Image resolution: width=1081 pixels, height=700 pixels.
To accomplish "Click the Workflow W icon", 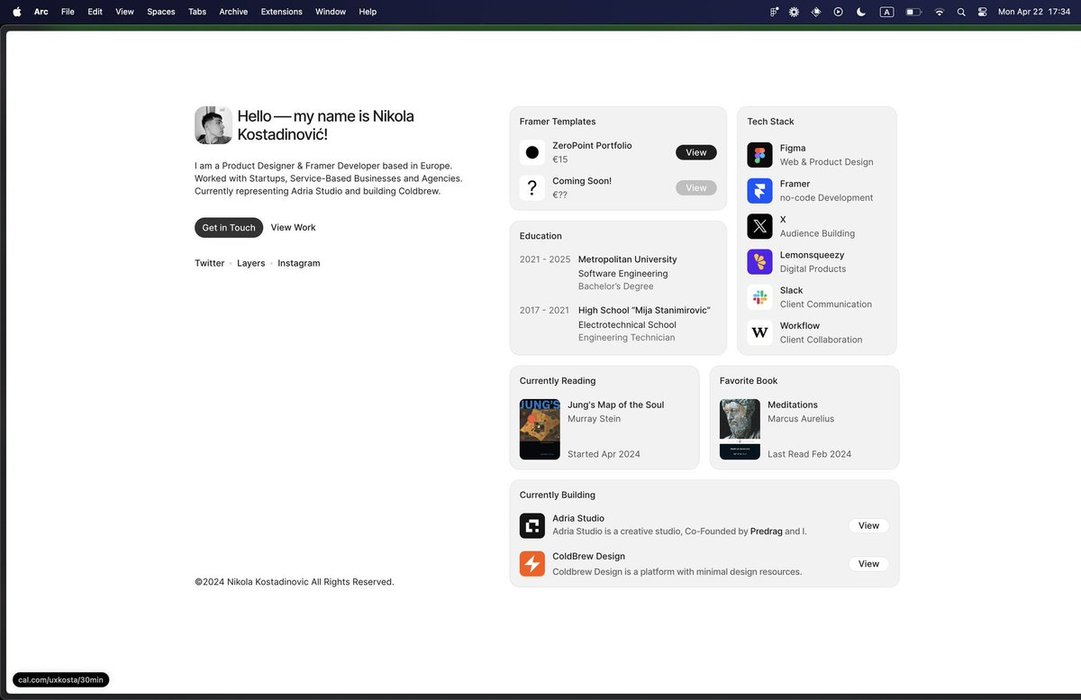I will (x=759, y=333).
